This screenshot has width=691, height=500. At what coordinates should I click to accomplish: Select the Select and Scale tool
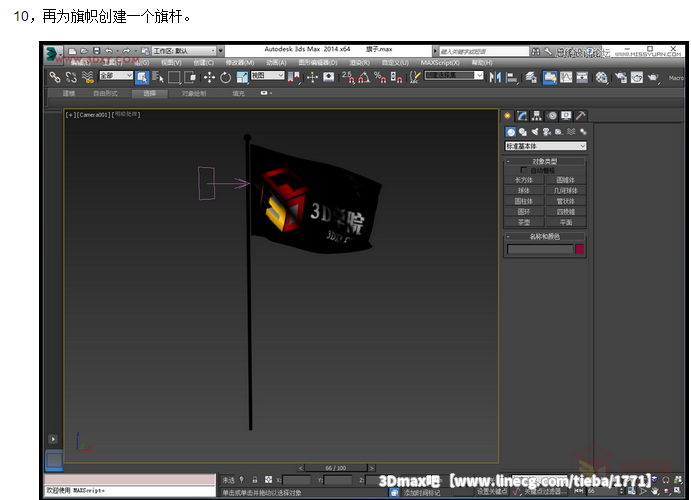242,78
